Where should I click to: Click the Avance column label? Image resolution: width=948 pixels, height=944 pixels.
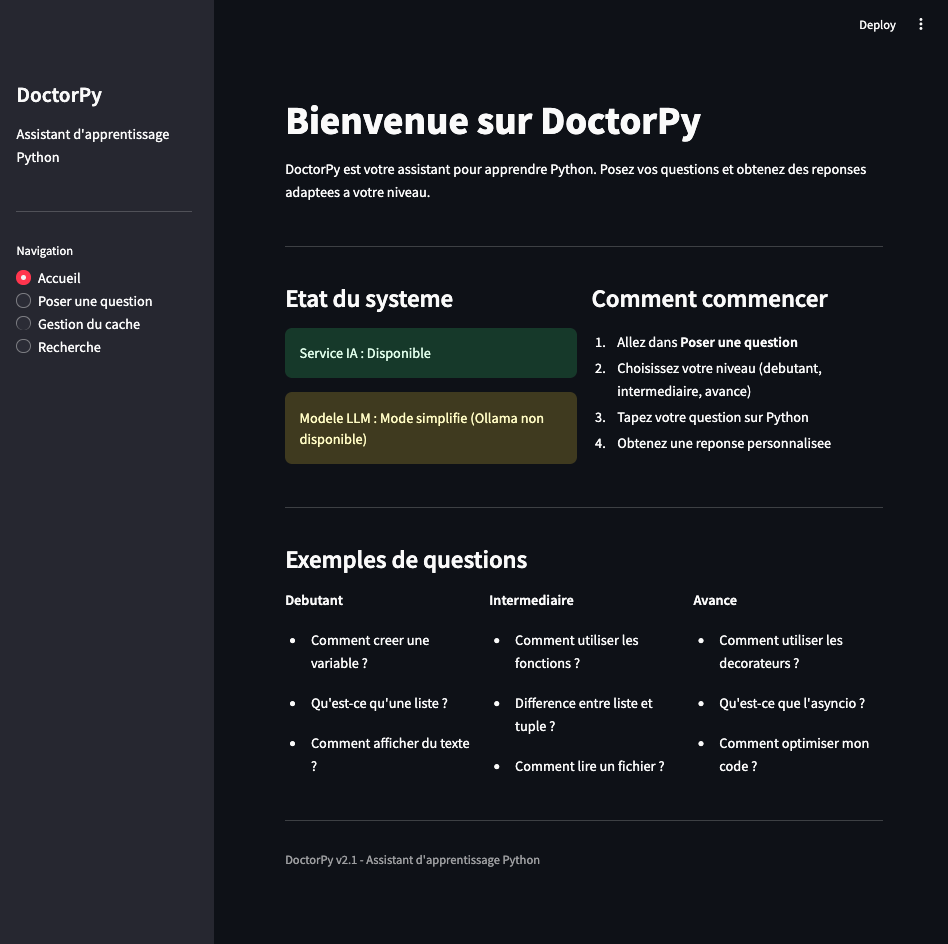[715, 601]
